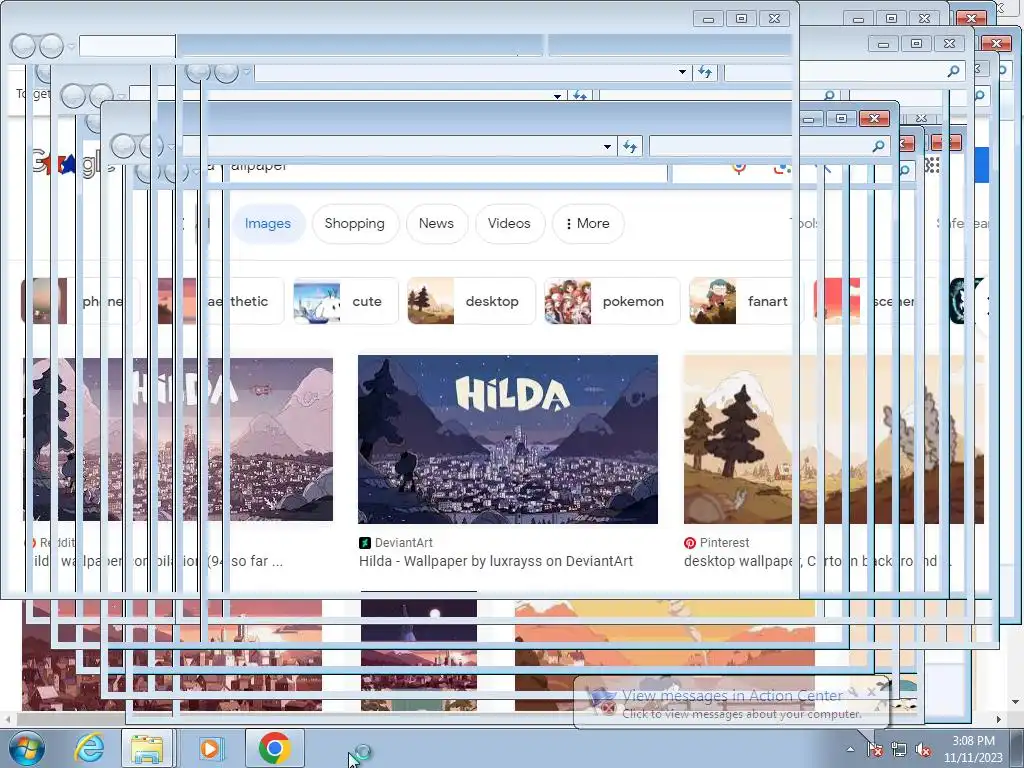The image size is (1024, 768).
Task: Click the vertical scrollbar down arrow
Action: pyautogui.click(x=1016, y=702)
